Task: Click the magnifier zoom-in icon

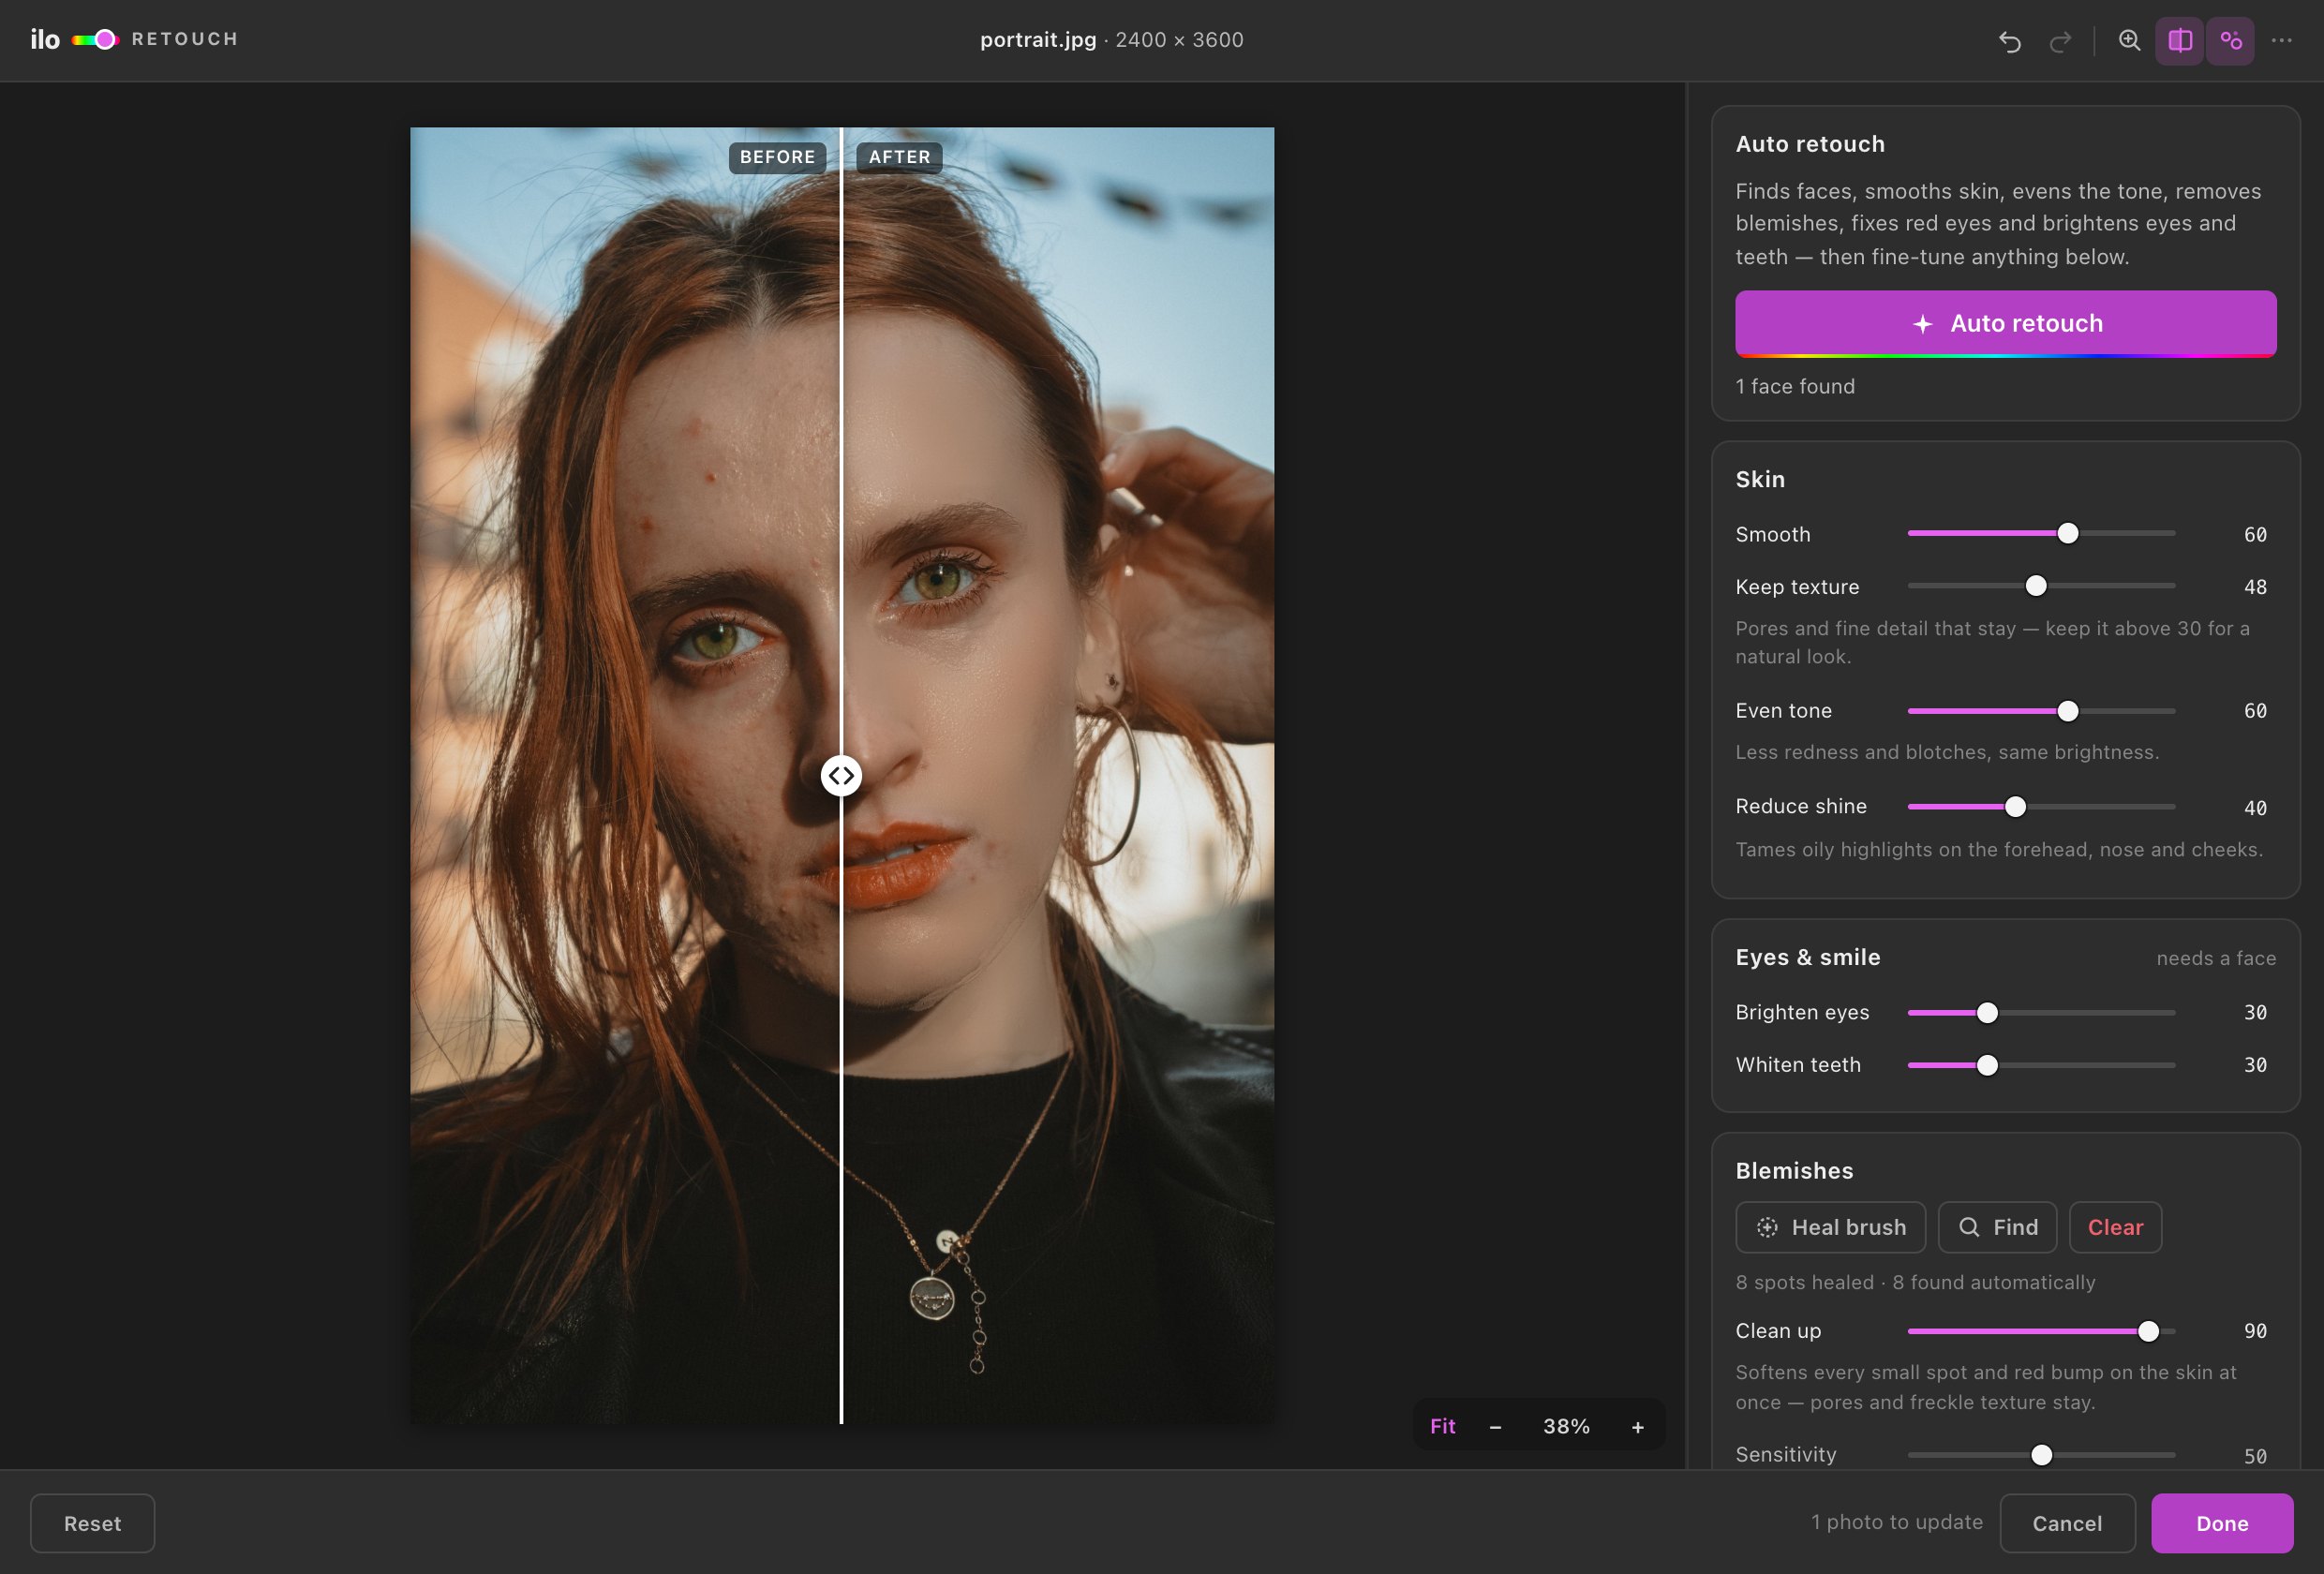Action: point(2129,41)
